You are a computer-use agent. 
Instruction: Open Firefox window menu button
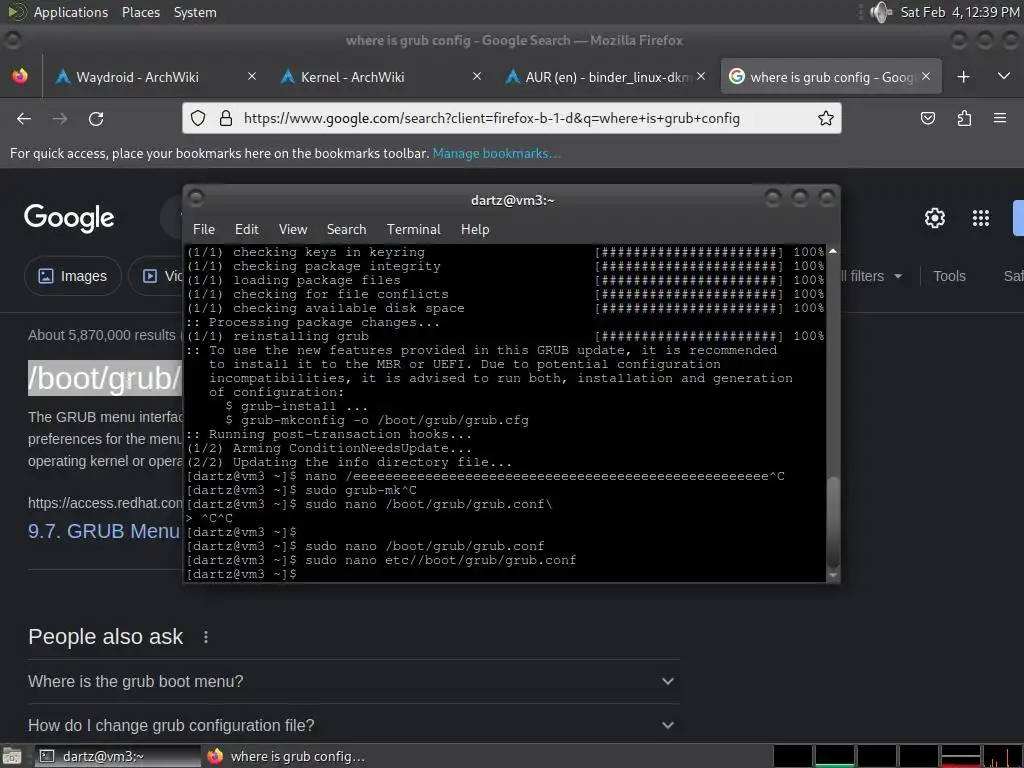12,40
